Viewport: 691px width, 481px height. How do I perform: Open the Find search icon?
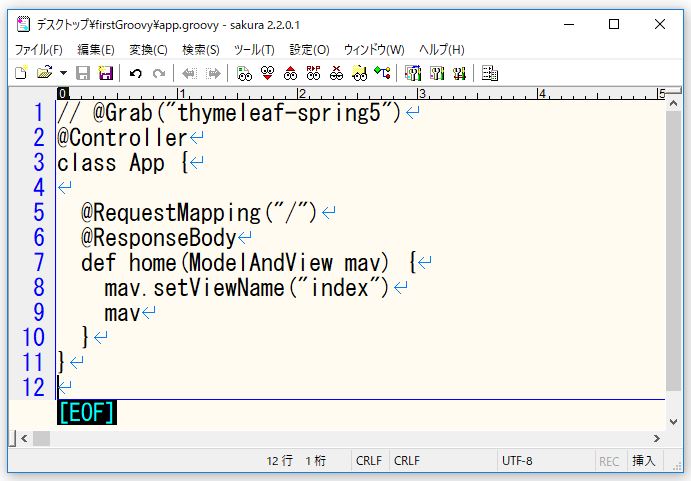[x=244, y=73]
